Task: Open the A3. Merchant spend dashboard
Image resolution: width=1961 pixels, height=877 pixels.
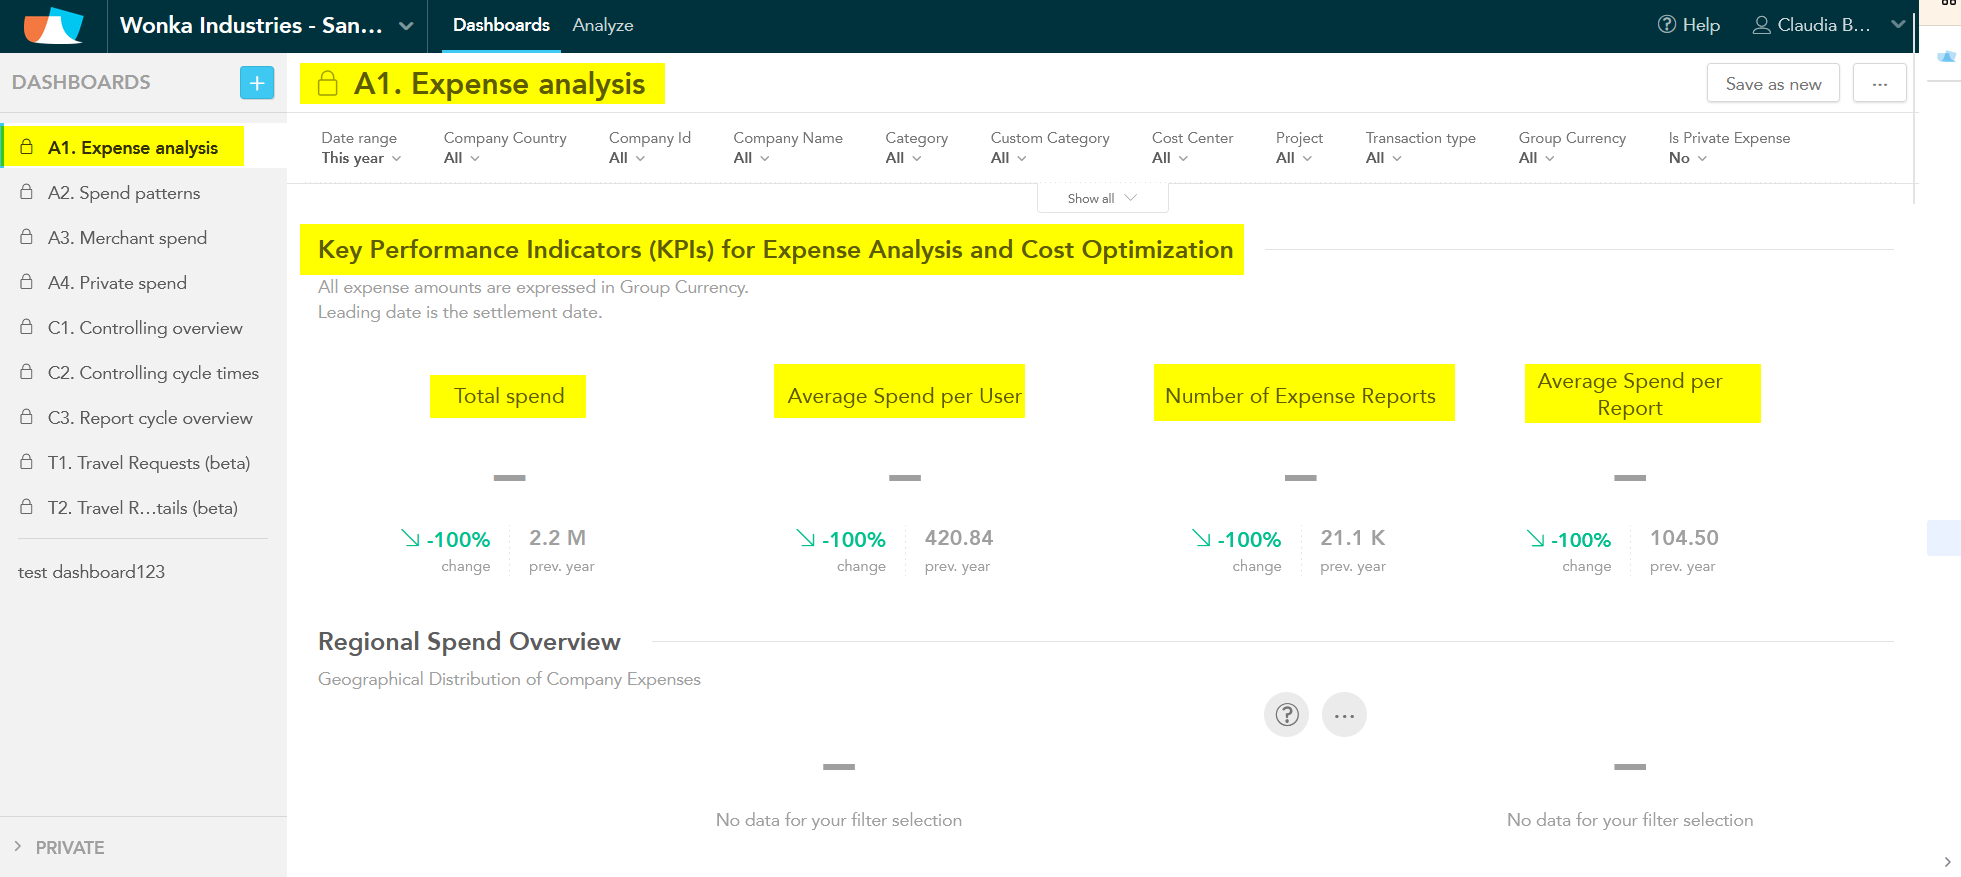Action: pyautogui.click(x=143, y=238)
